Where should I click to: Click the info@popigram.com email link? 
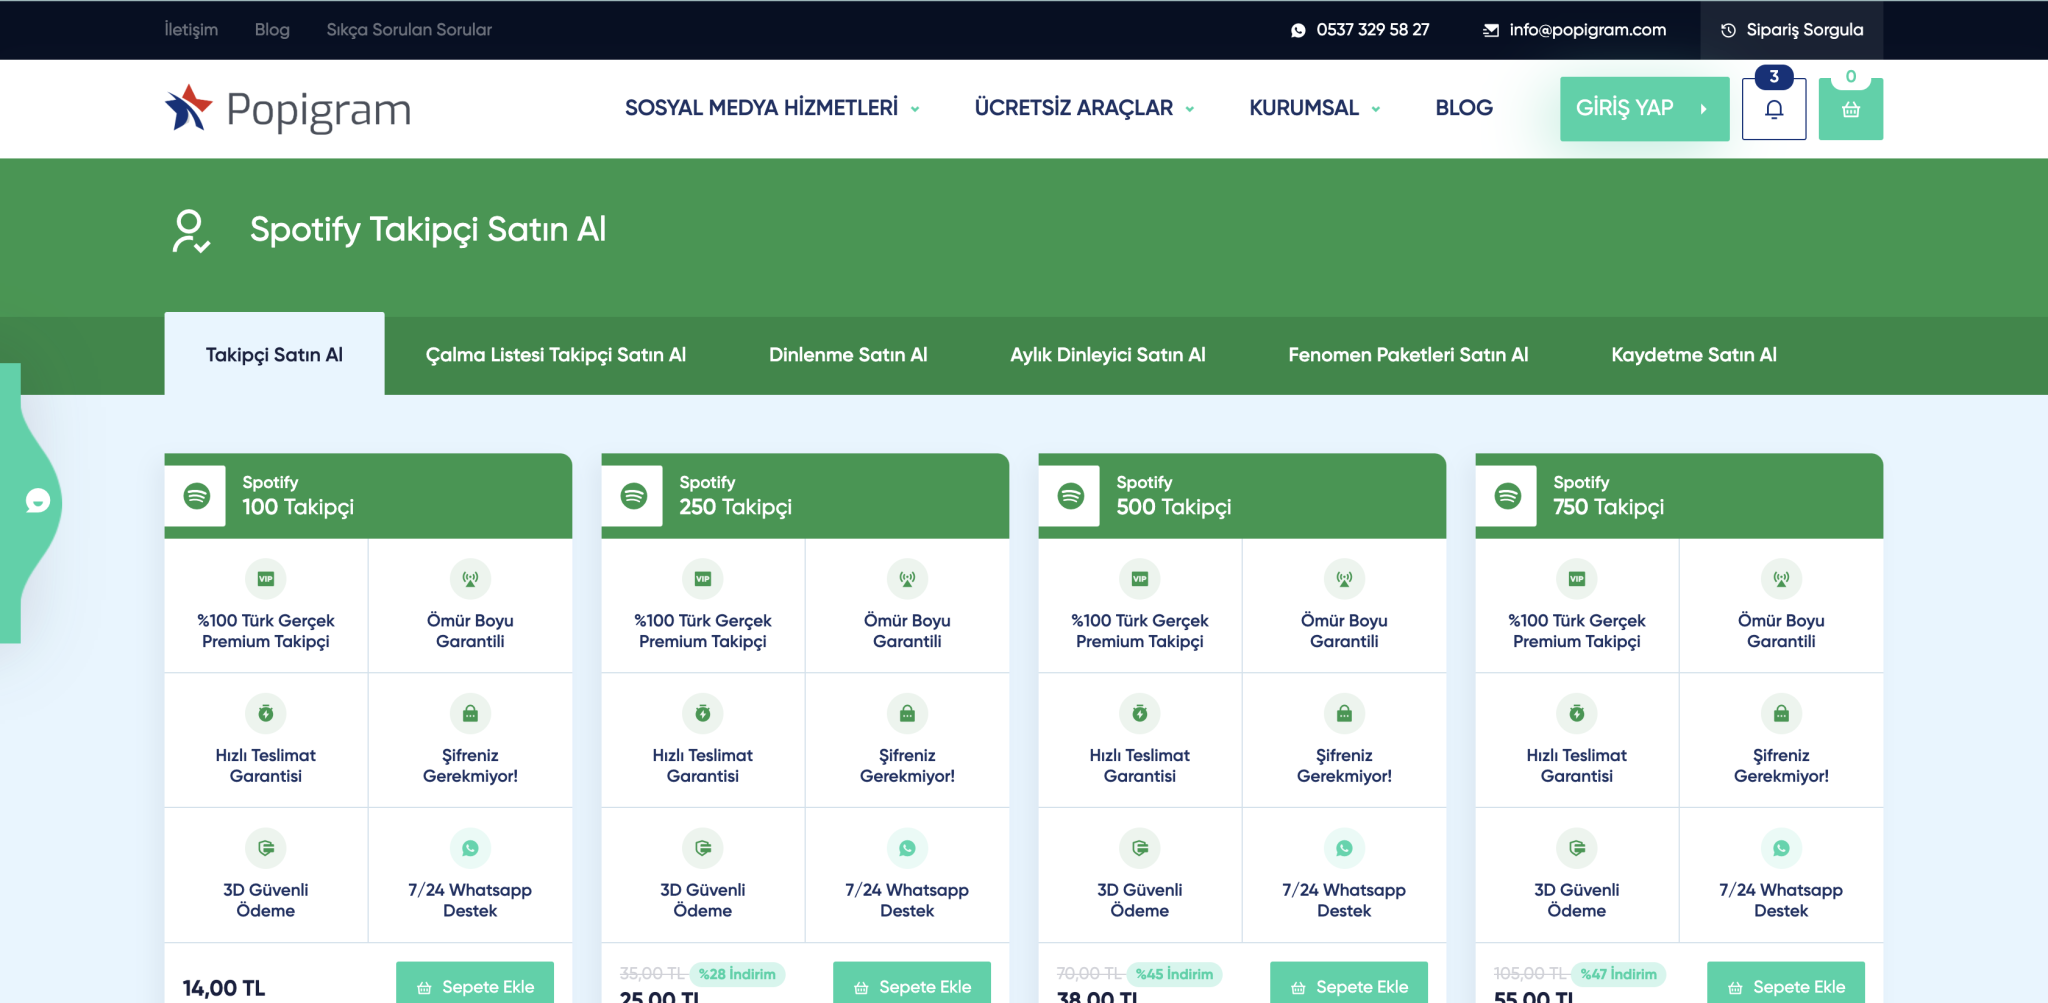[x=1588, y=30]
